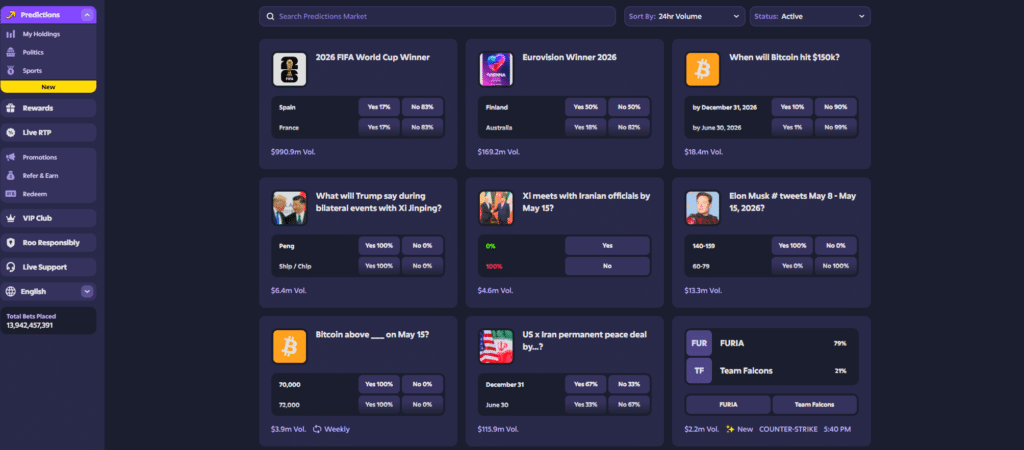Click the sparkle New icon on FURIA card
Screen dimensions: 1024x450
pos(730,429)
